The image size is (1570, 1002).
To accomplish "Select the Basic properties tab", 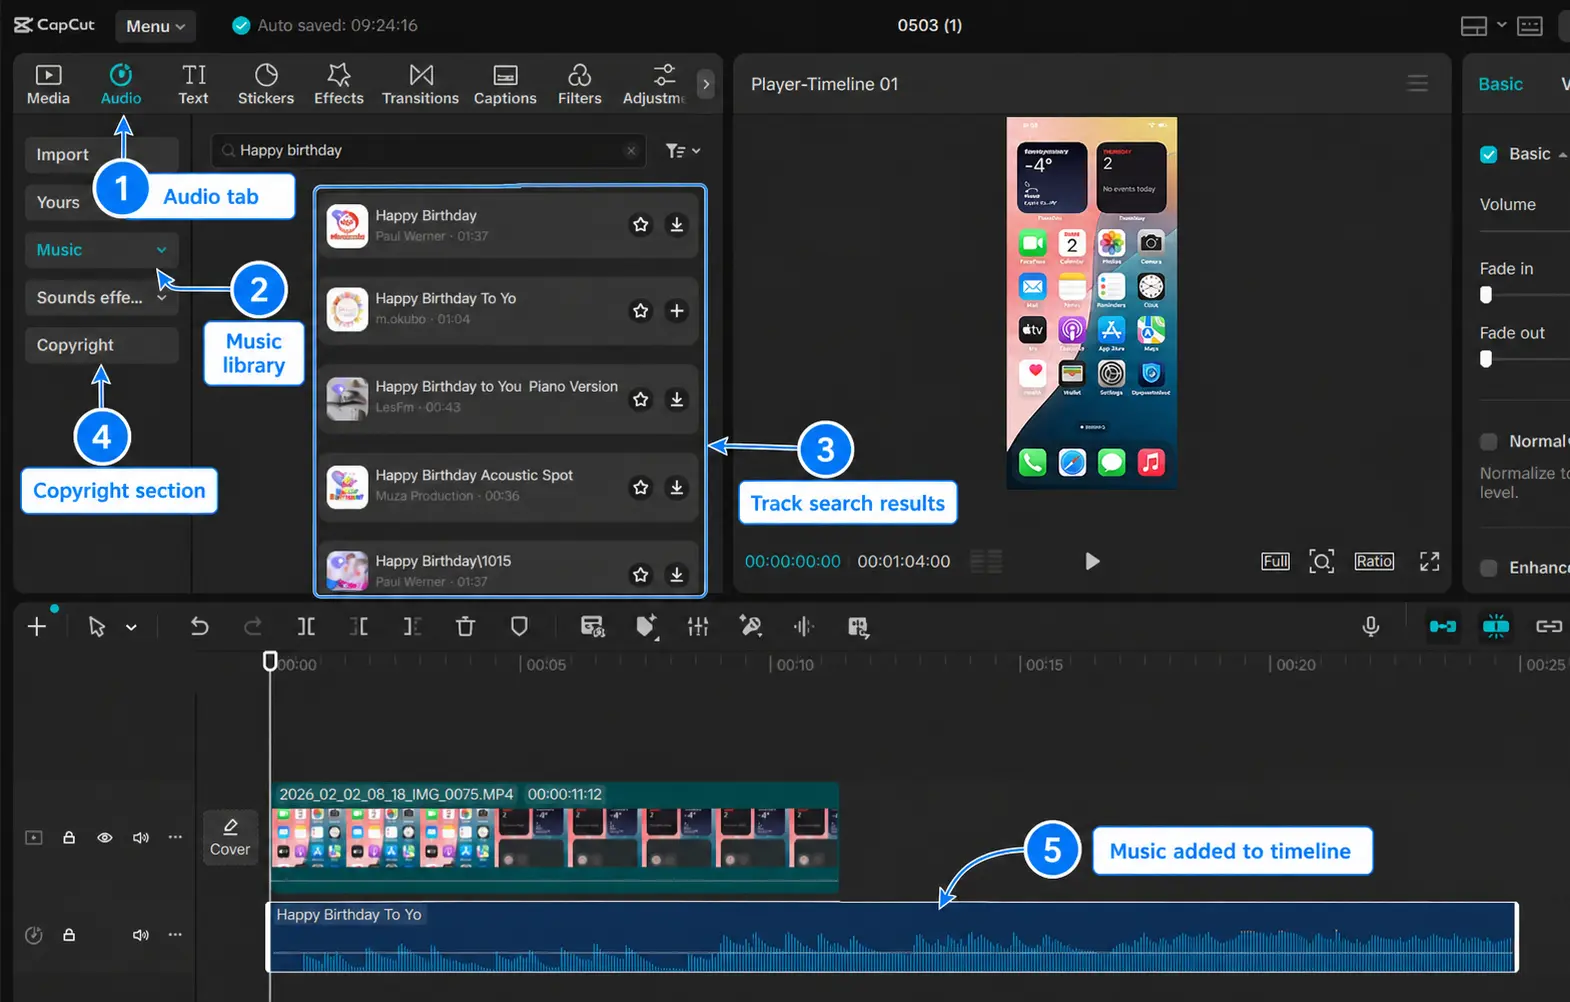I will pos(1500,84).
